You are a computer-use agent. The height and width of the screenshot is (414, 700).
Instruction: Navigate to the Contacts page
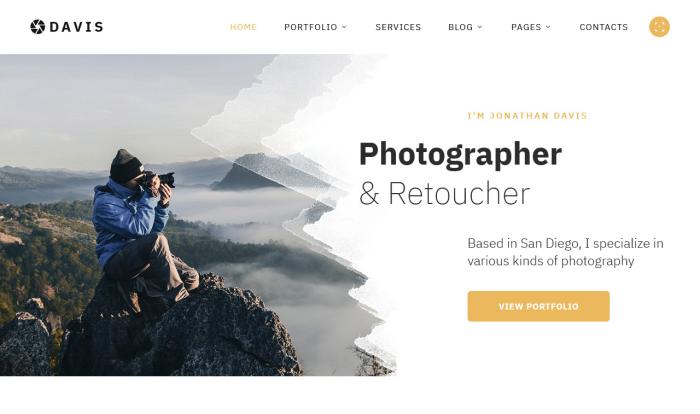(x=604, y=27)
